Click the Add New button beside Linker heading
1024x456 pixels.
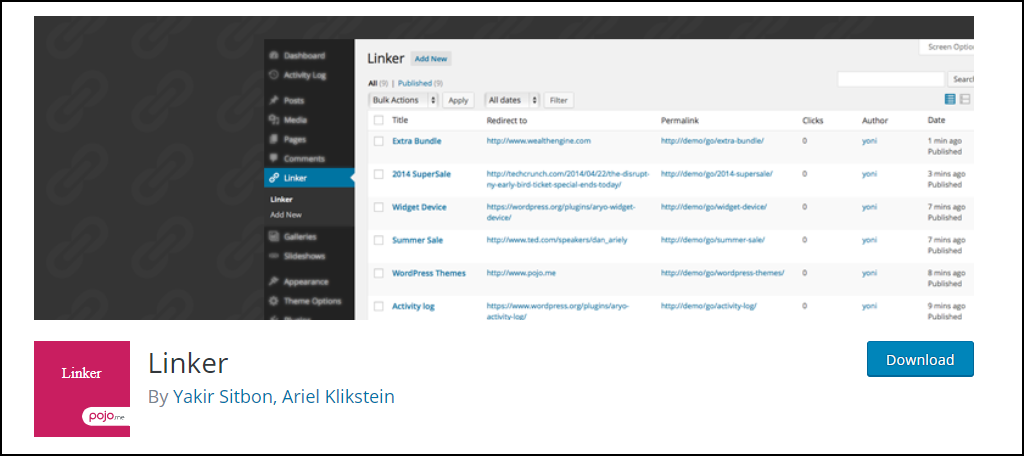click(431, 59)
